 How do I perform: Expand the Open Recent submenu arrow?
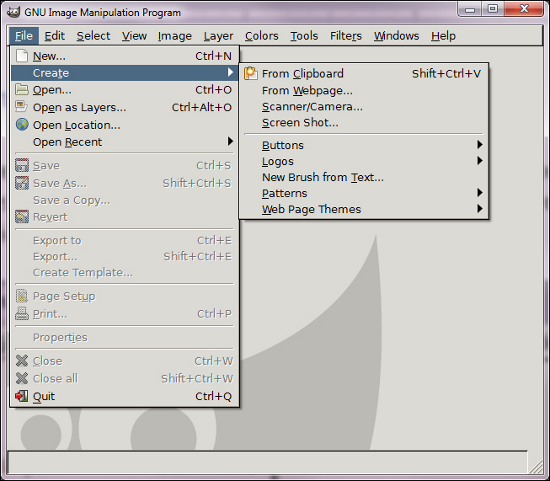(230, 141)
